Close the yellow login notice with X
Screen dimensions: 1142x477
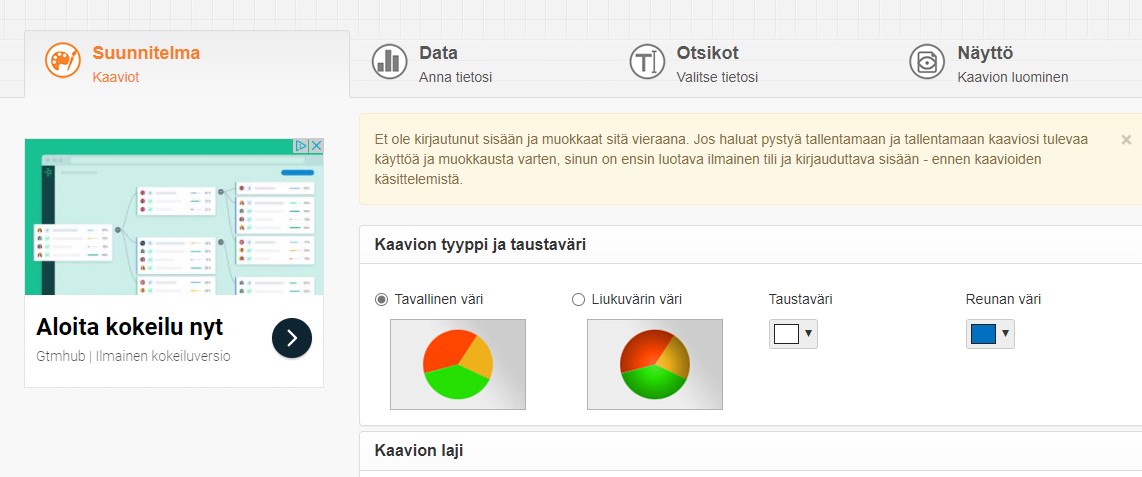point(1126,139)
